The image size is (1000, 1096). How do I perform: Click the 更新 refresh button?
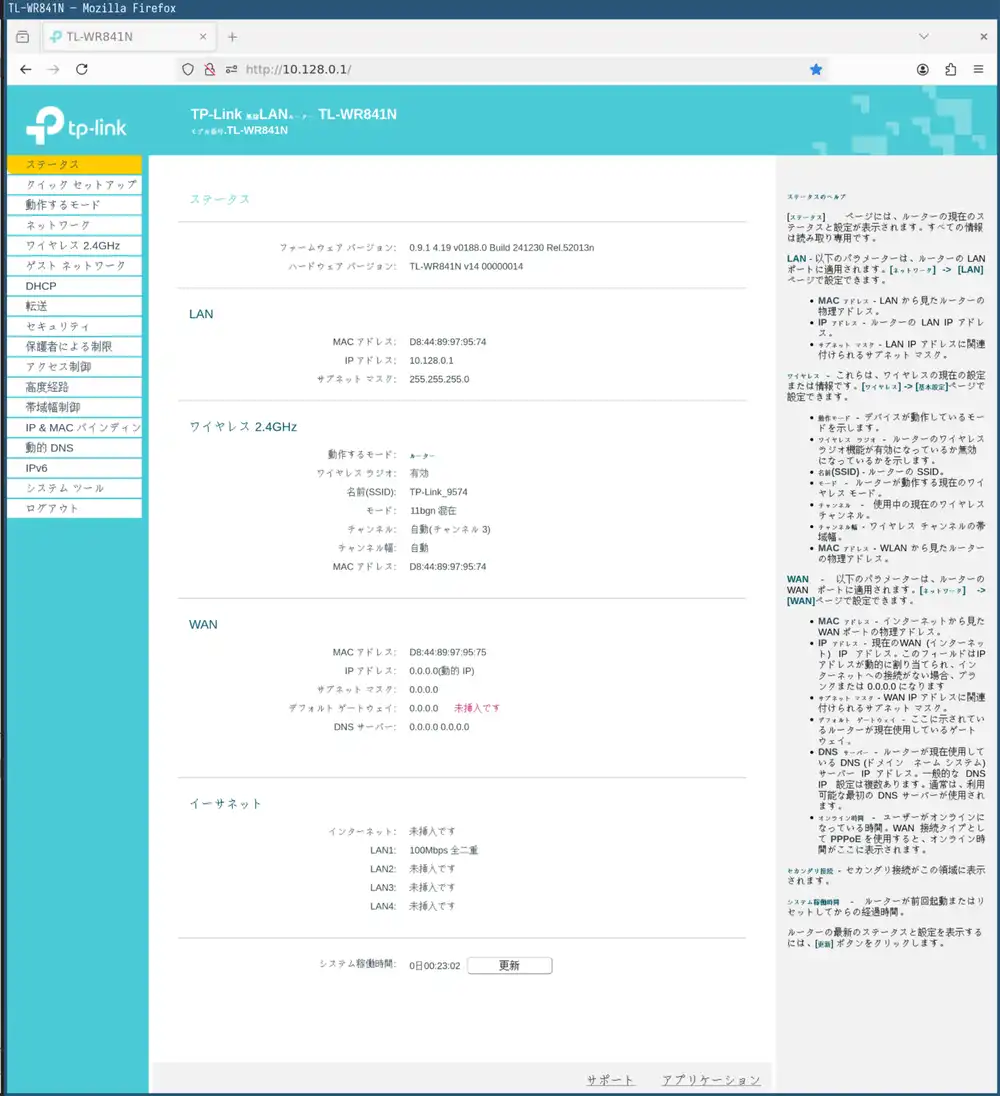(x=509, y=965)
